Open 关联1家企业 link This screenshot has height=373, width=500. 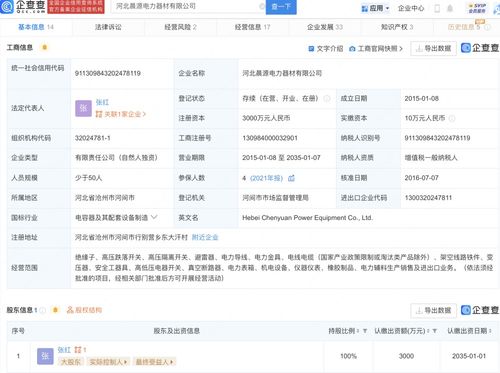click(121, 114)
